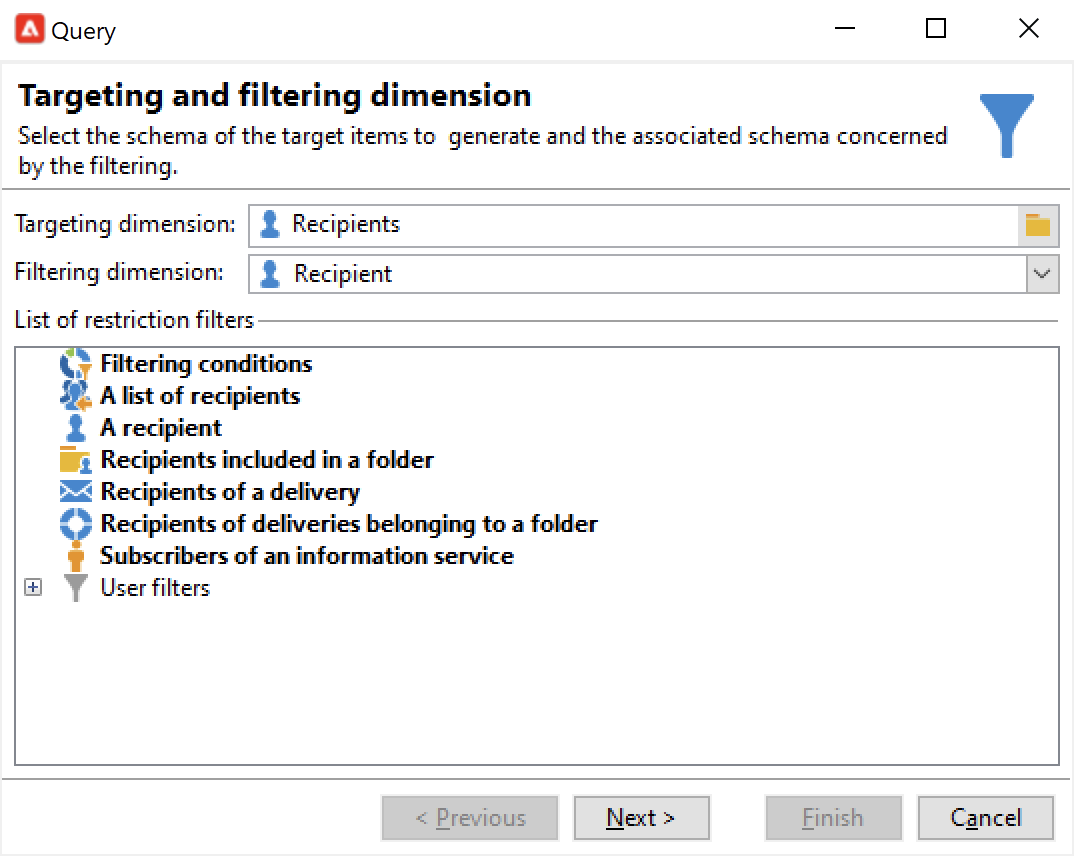
Task: Click the Recipients included in a folder icon
Action: (75, 460)
